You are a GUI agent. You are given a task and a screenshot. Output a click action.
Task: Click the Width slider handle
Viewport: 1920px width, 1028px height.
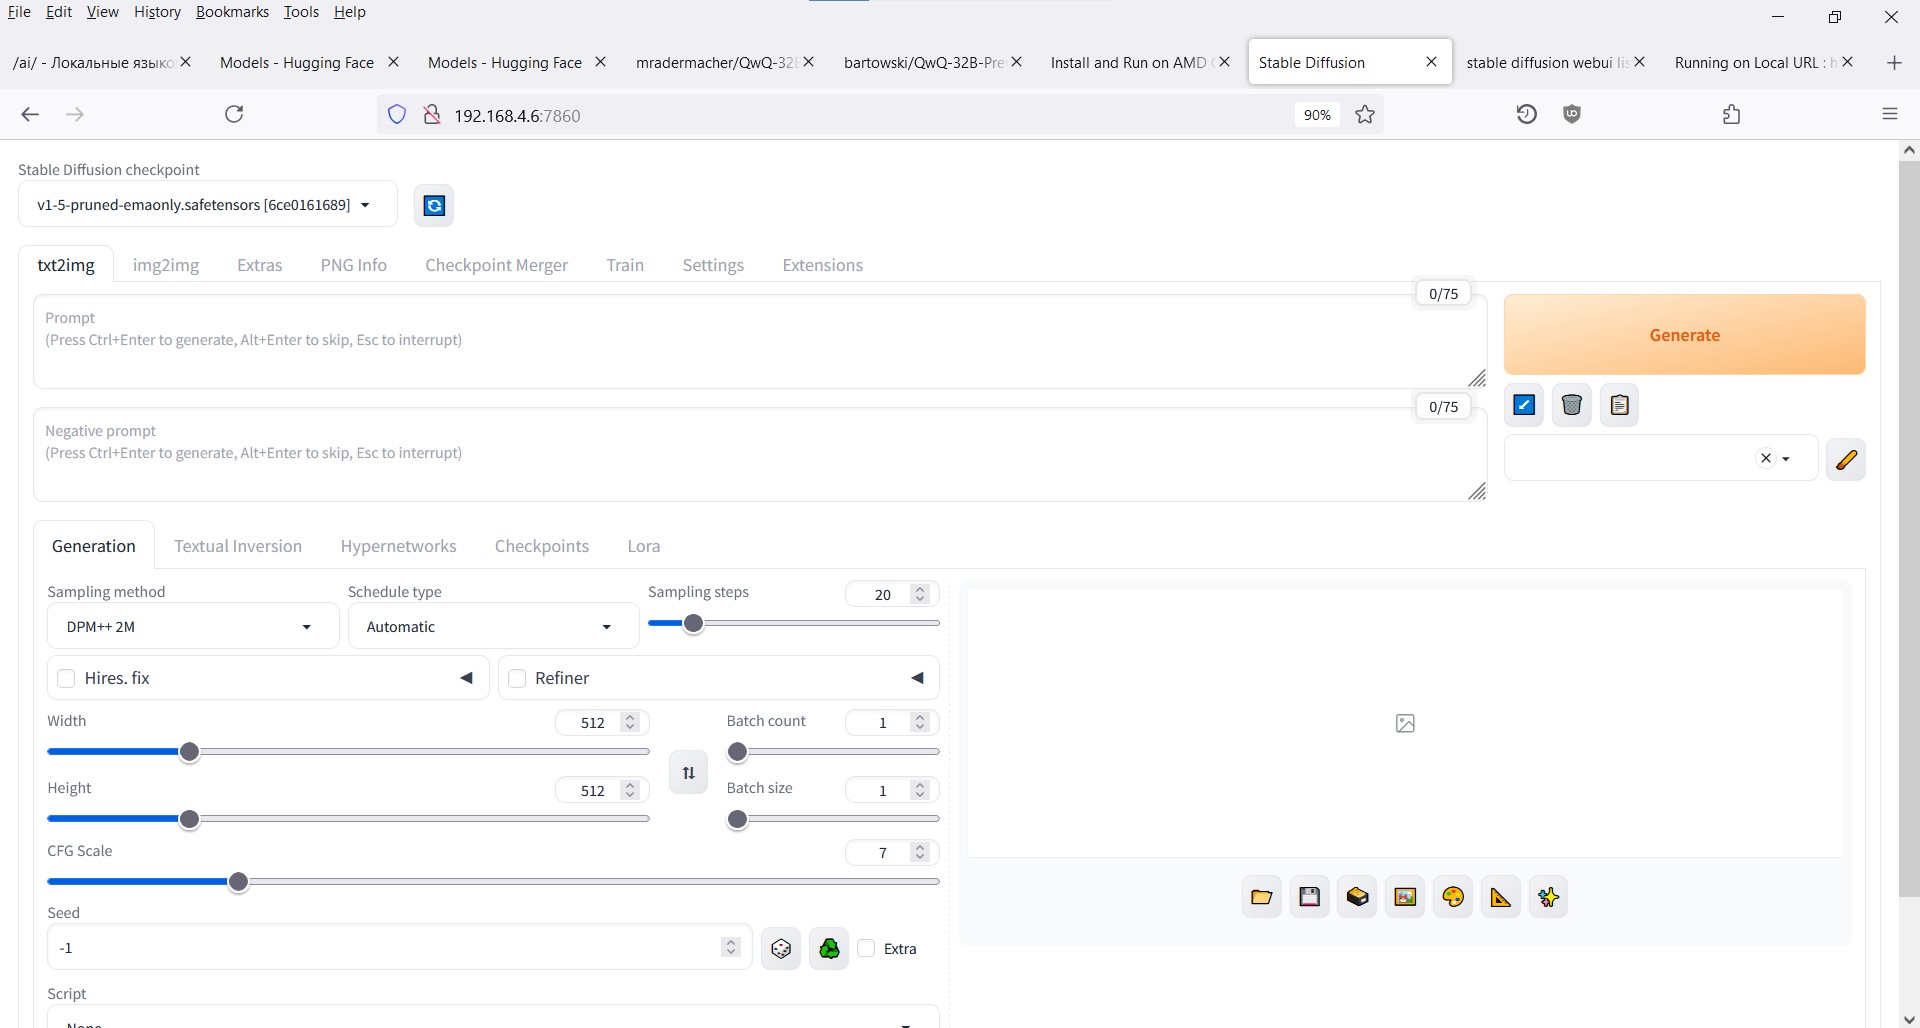pos(189,752)
